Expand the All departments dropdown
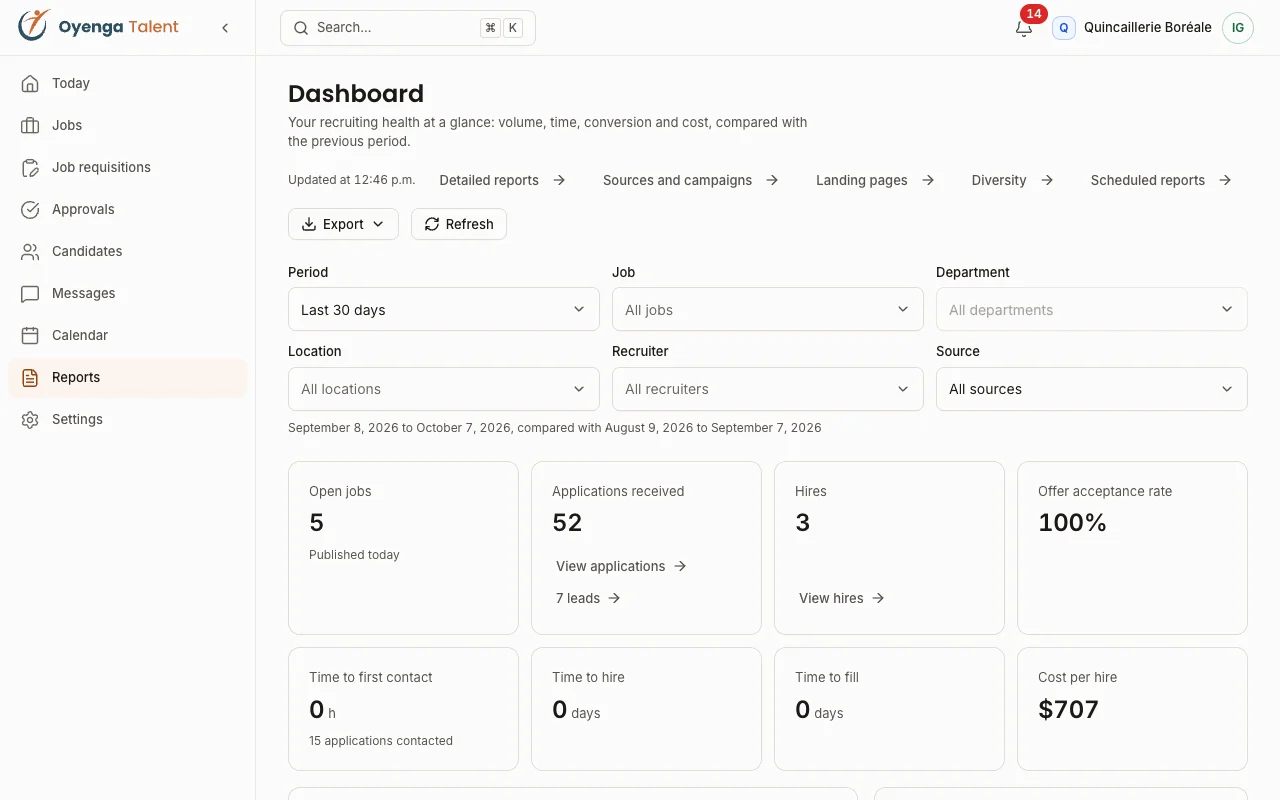Screen dimensions: 1280x800 click(1092, 309)
